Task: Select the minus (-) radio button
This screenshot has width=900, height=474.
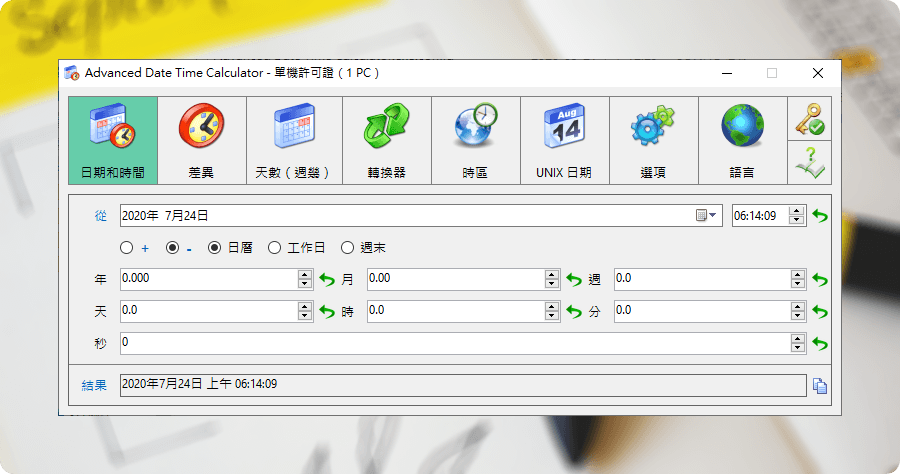Action: pyautogui.click(x=172, y=248)
